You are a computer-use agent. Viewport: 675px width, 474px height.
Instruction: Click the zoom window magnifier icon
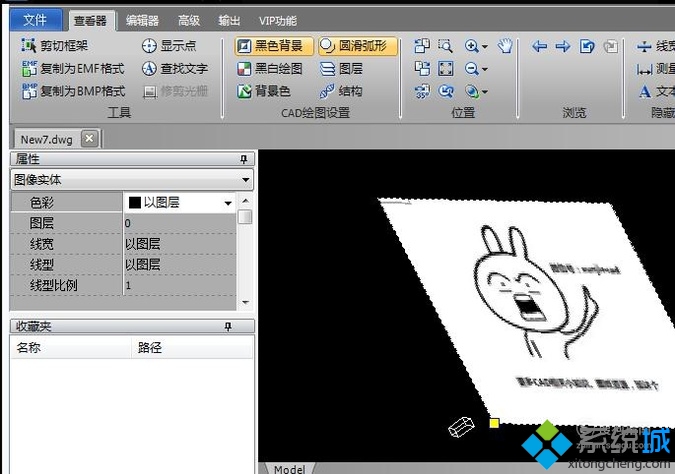click(446, 46)
